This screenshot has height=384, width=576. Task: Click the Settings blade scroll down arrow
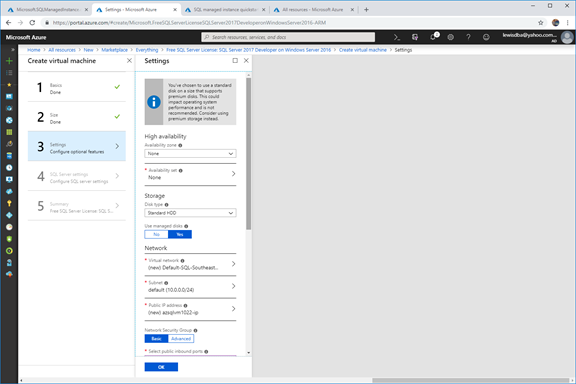pyautogui.click(x=249, y=353)
